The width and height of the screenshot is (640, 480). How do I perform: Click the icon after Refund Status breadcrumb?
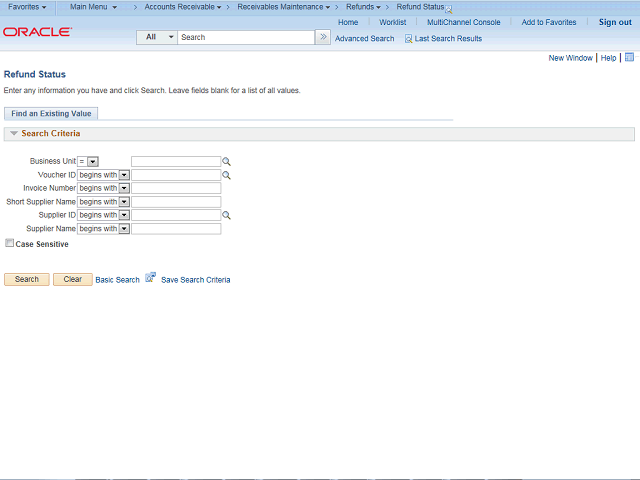coord(449,10)
